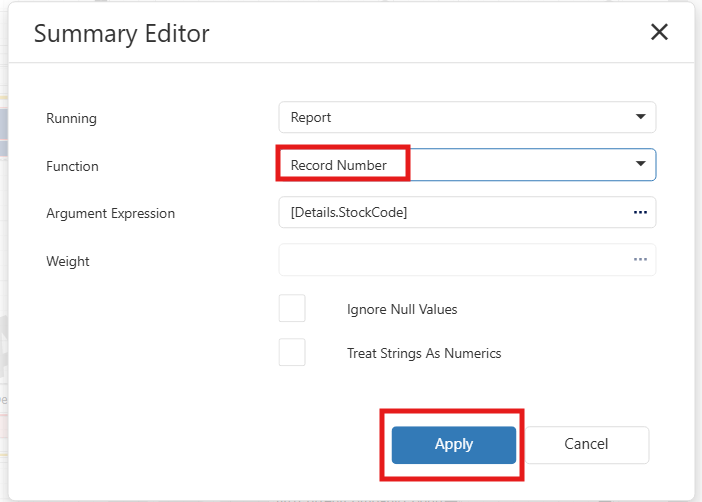Click the Running label text

click(x=72, y=118)
